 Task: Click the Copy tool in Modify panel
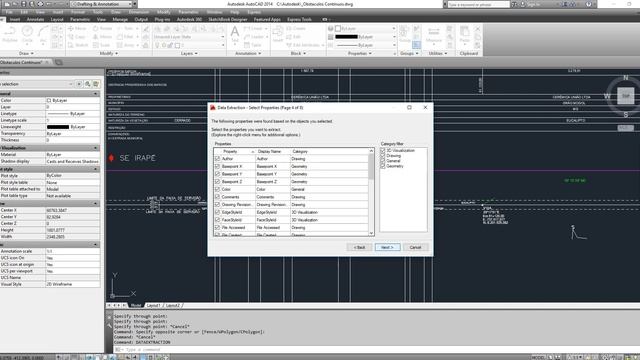(x=77, y=37)
